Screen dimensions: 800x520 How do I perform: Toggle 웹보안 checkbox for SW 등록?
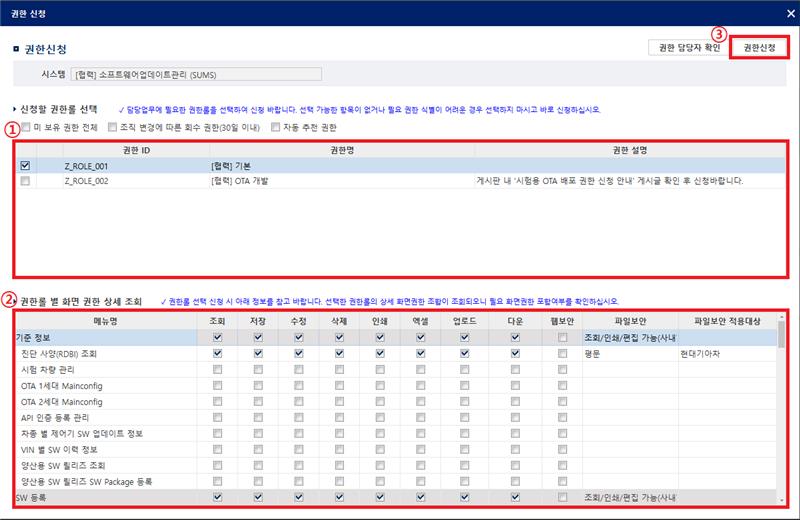[x=562, y=497]
